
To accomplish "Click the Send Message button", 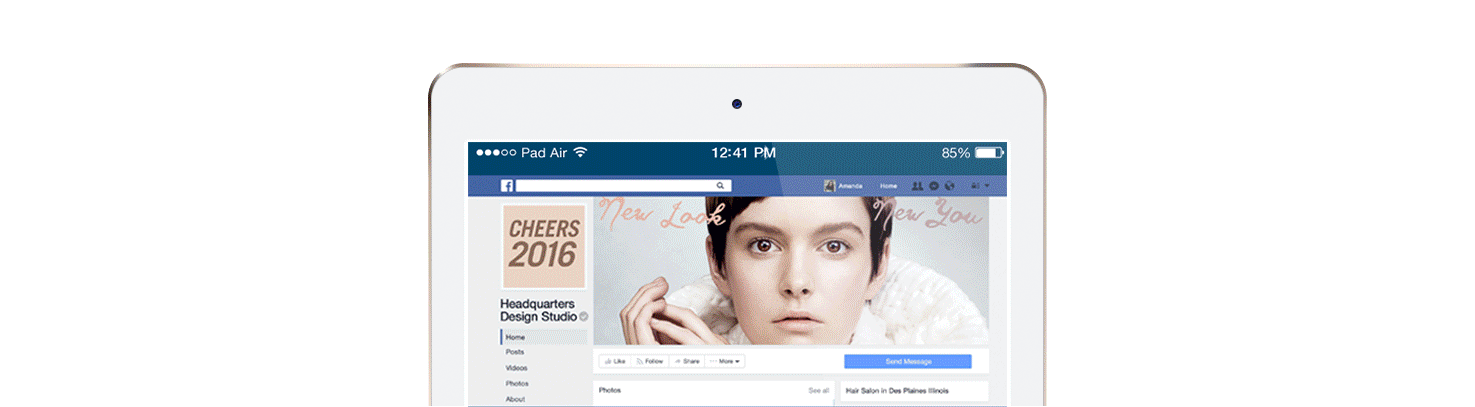I will tap(908, 361).
